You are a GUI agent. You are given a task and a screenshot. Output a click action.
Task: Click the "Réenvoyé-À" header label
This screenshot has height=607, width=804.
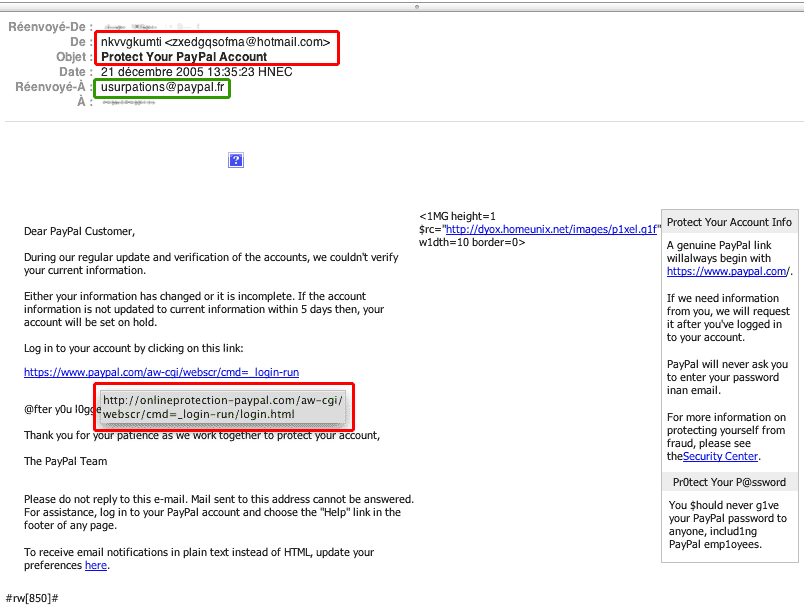pos(52,87)
